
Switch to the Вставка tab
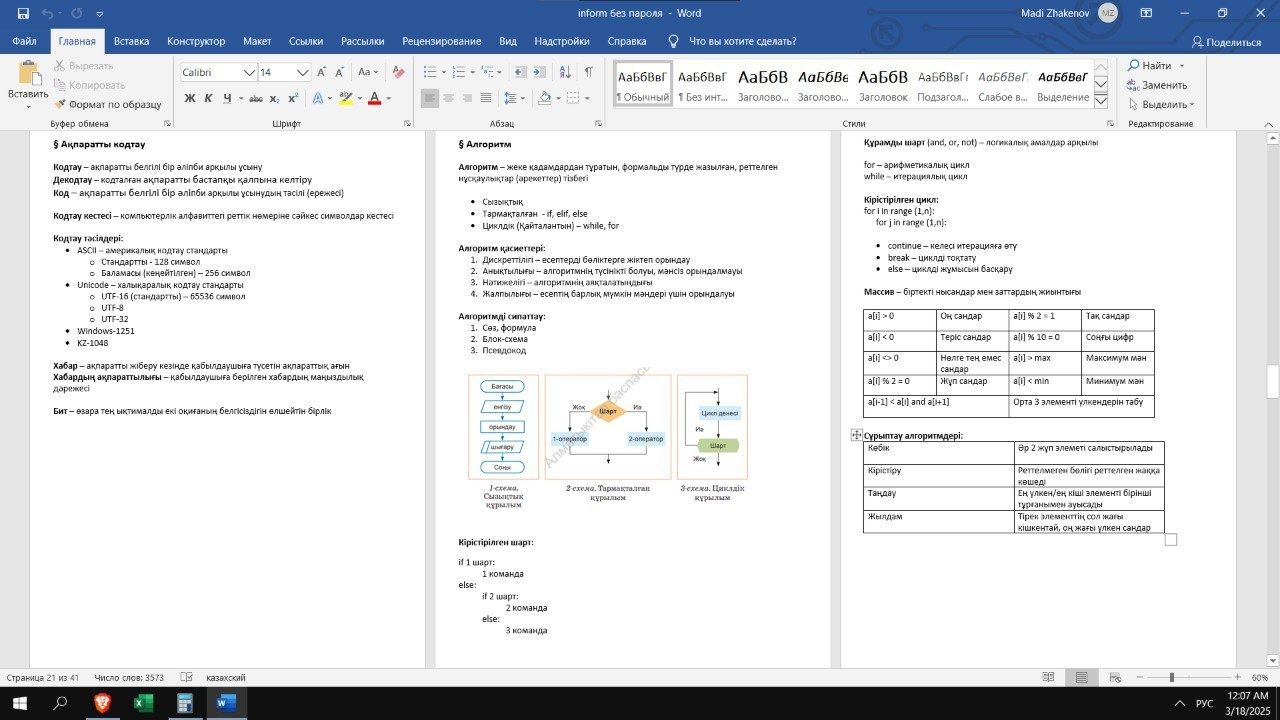131,41
